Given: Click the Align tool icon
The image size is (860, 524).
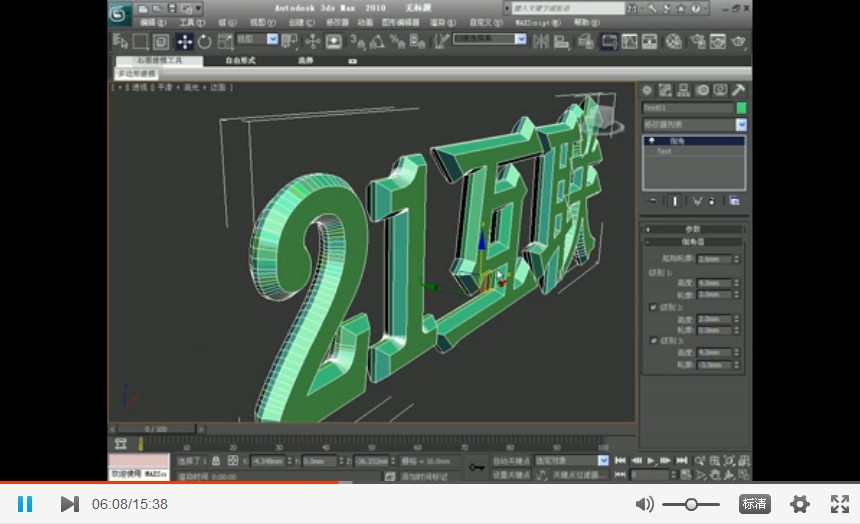Looking at the screenshot, I should tap(562, 41).
